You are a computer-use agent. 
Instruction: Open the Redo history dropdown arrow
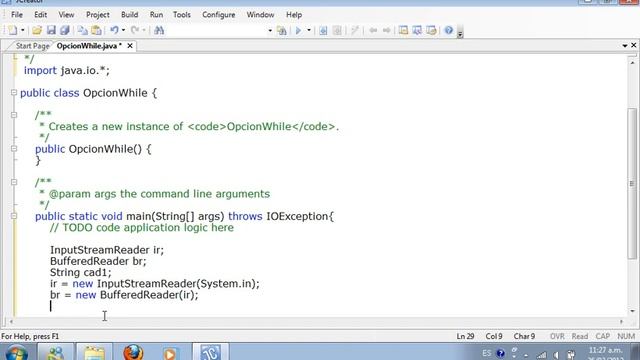point(144,30)
